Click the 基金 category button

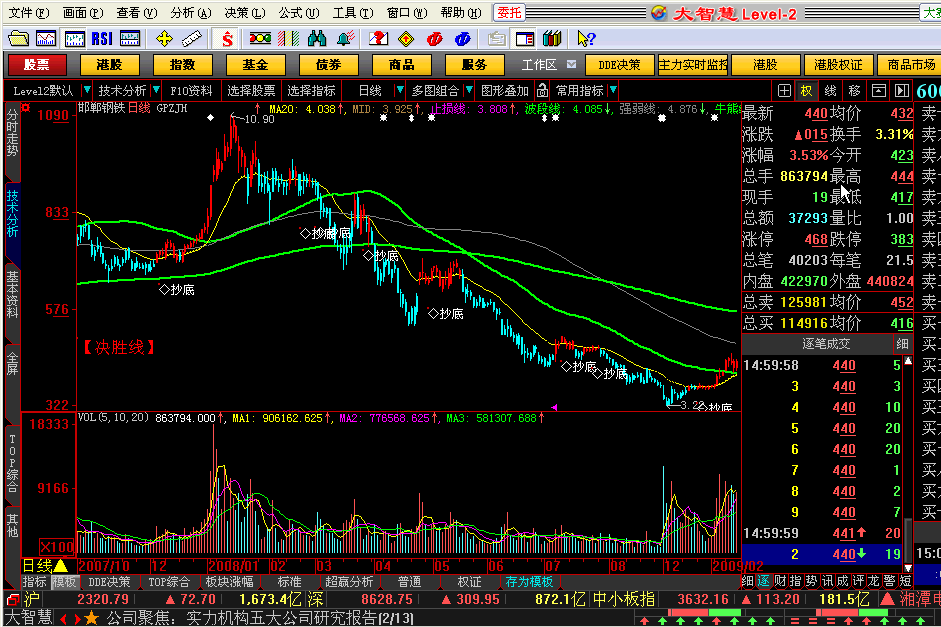(x=255, y=64)
